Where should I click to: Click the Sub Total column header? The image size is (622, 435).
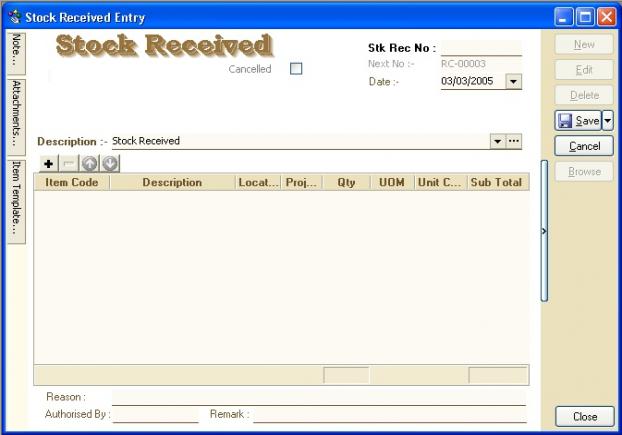[x=498, y=182]
